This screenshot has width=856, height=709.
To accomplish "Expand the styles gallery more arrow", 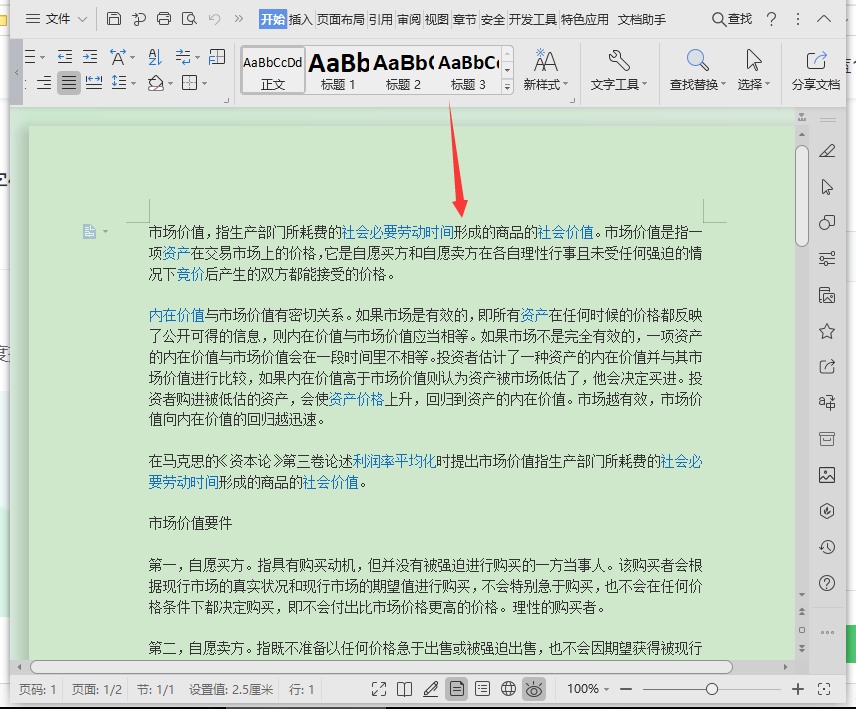I will 507,87.
